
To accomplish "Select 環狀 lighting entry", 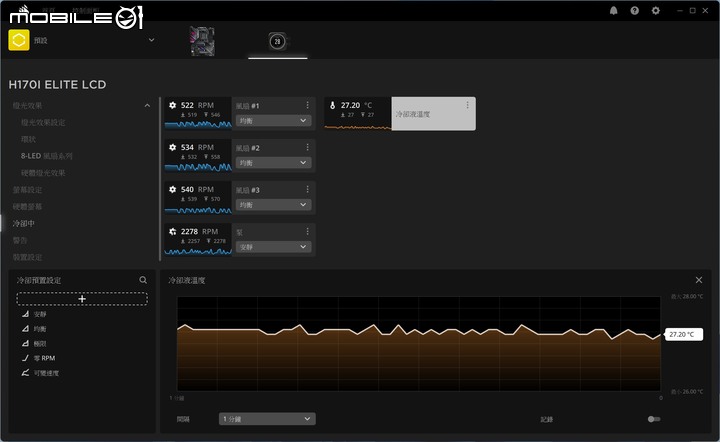I will [x=28, y=139].
